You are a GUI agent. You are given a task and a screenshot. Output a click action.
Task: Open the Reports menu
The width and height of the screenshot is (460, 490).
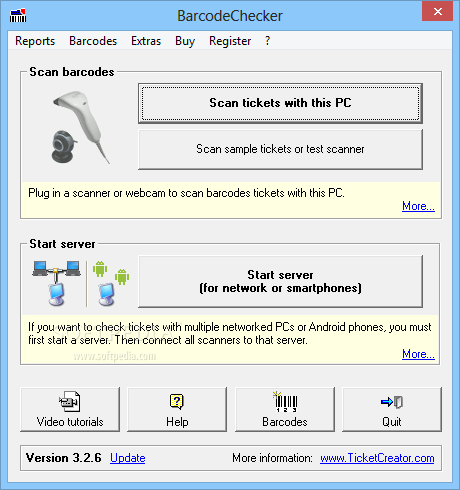pos(35,41)
